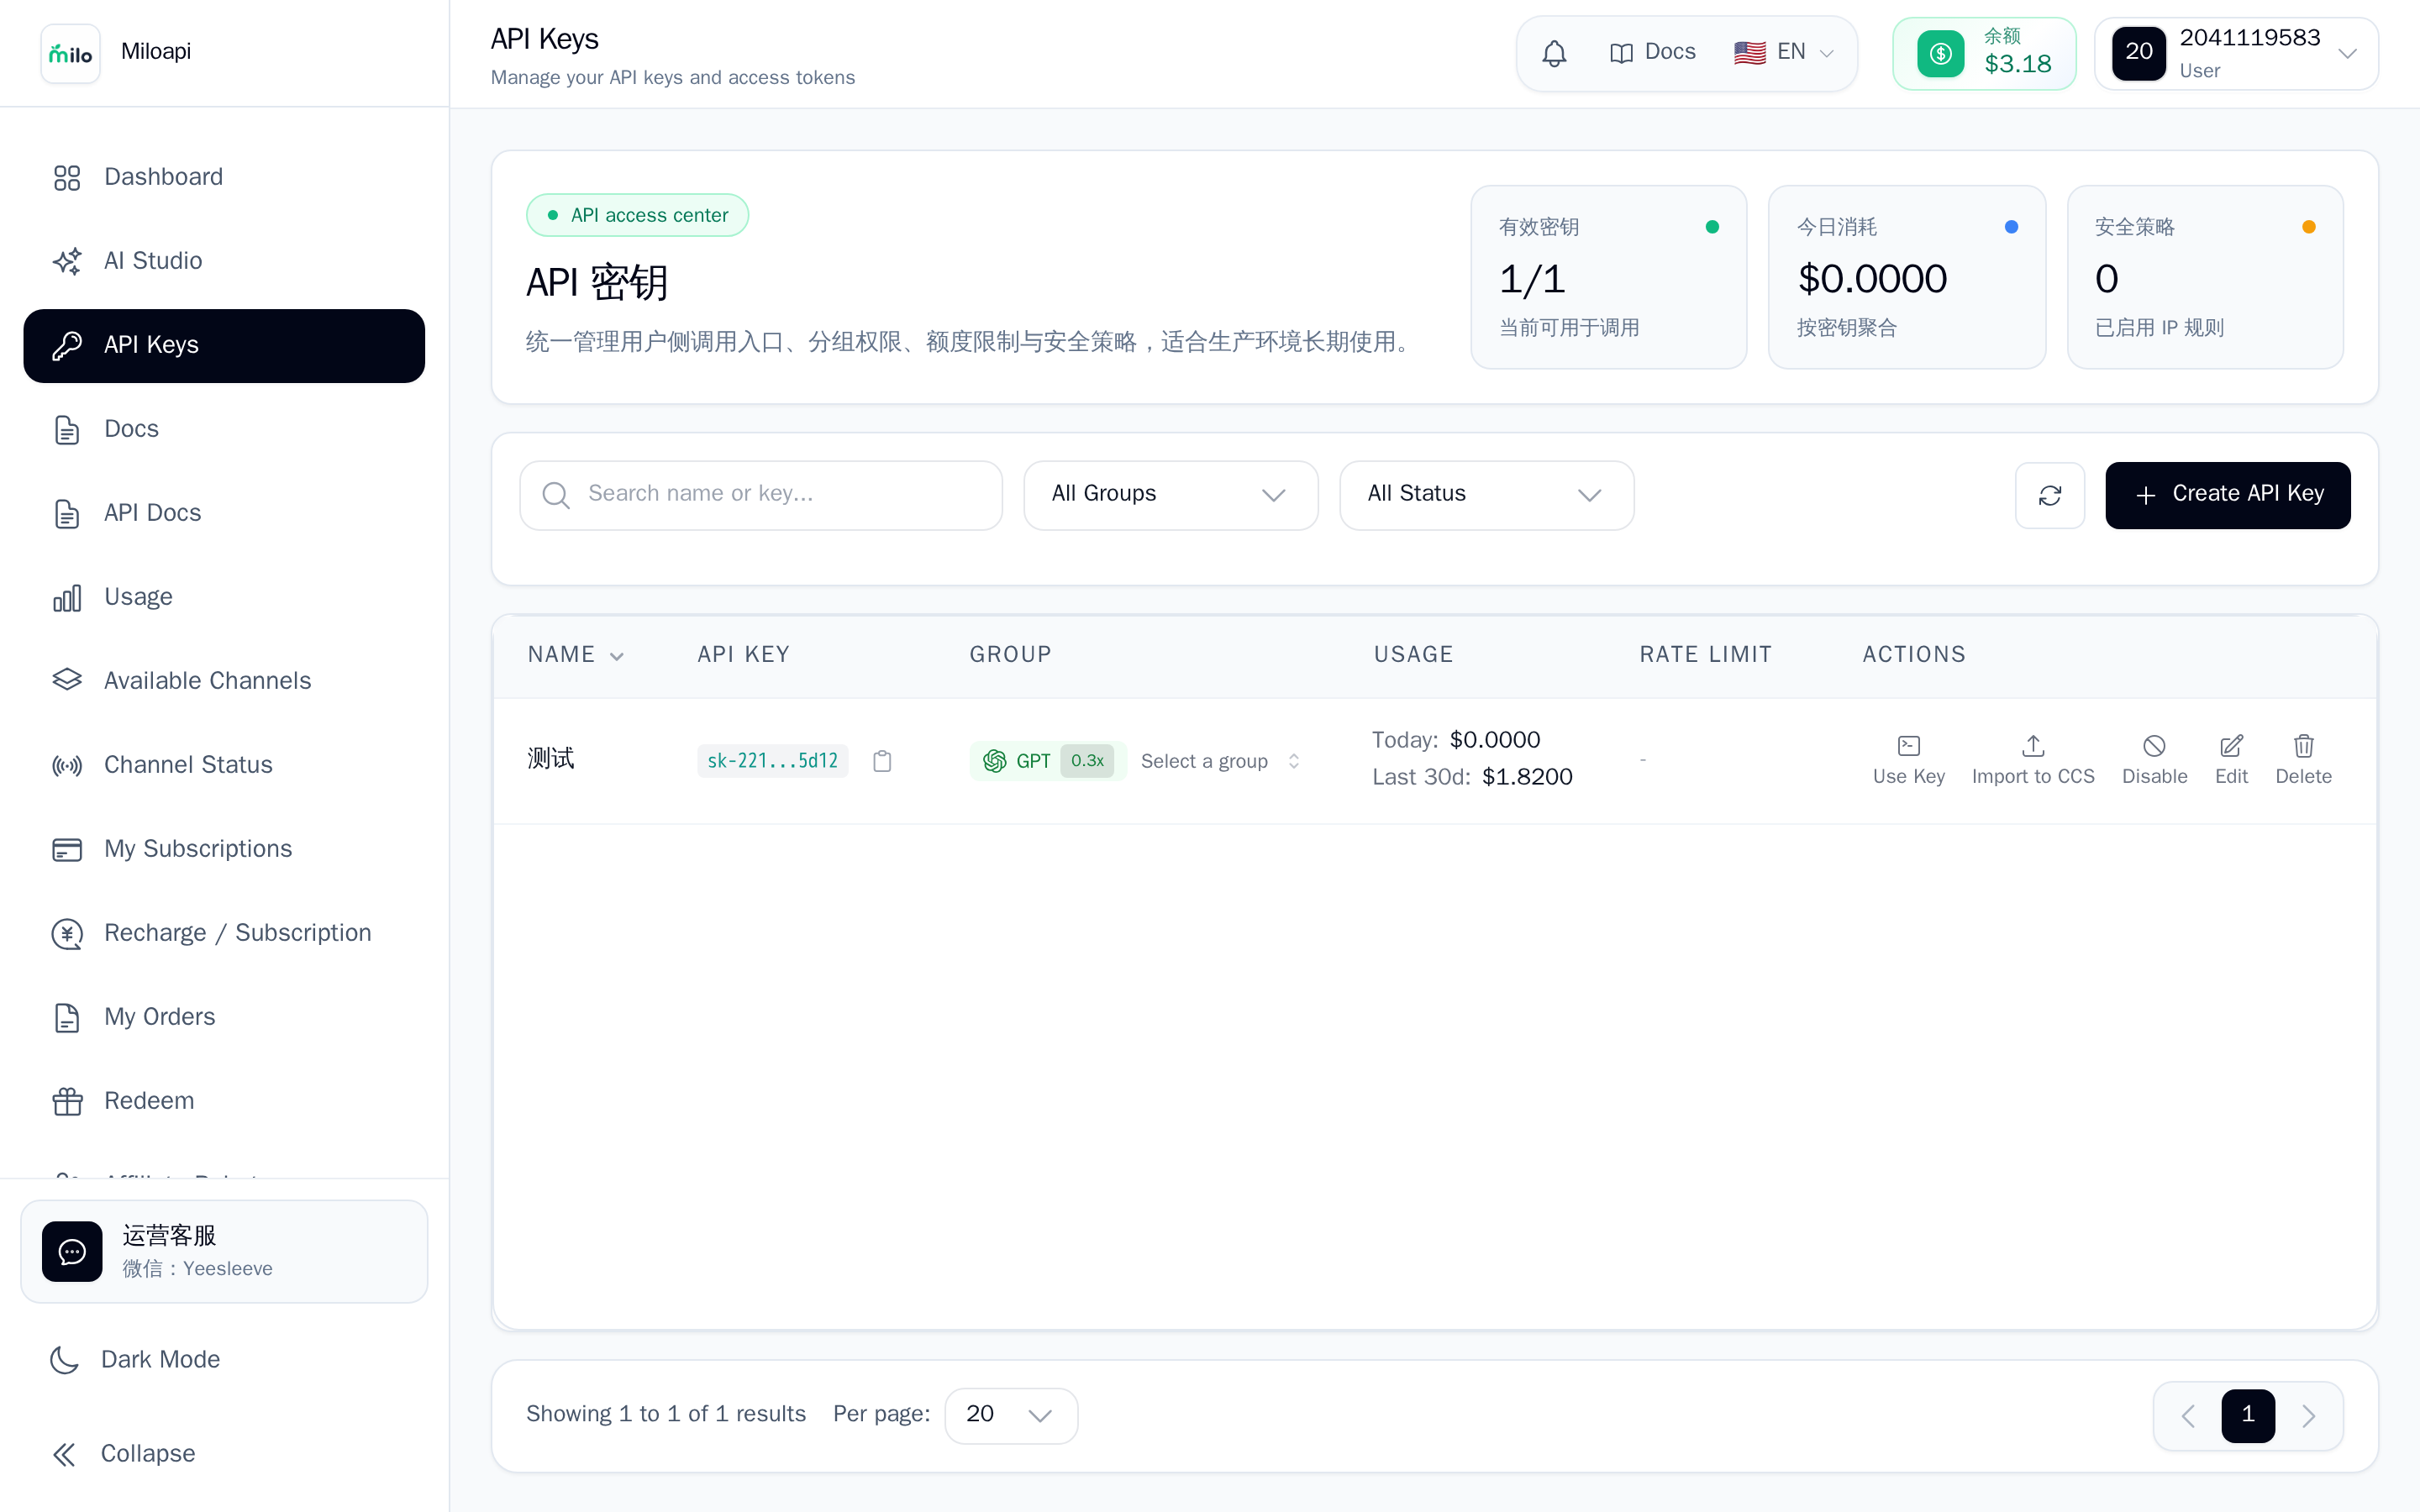This screenshot has width=2420, height=1512.
Task: Click the 0.3x rate multiplier tag
Action: [1087, 761]
